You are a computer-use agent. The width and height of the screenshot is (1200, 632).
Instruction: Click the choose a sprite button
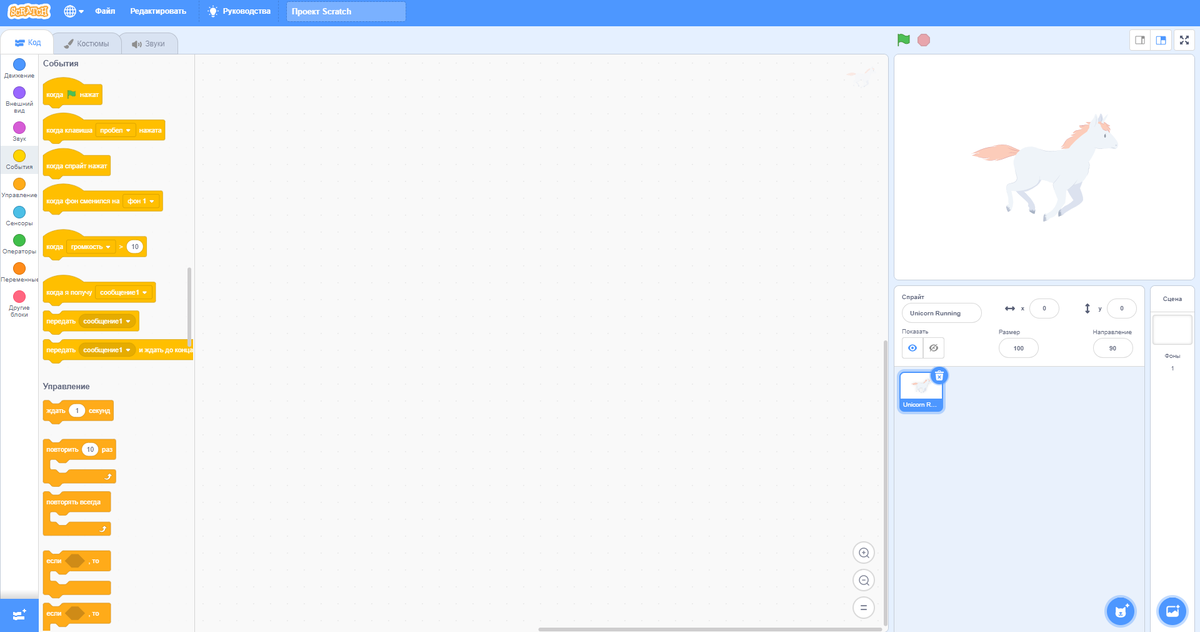click(1120, 610)
